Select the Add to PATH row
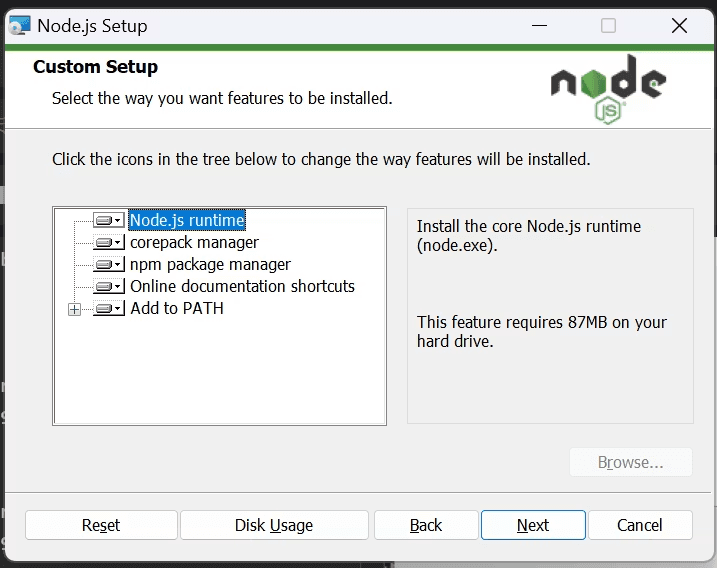The height and width of the screenshot is (568, 717). pos(177,308)
